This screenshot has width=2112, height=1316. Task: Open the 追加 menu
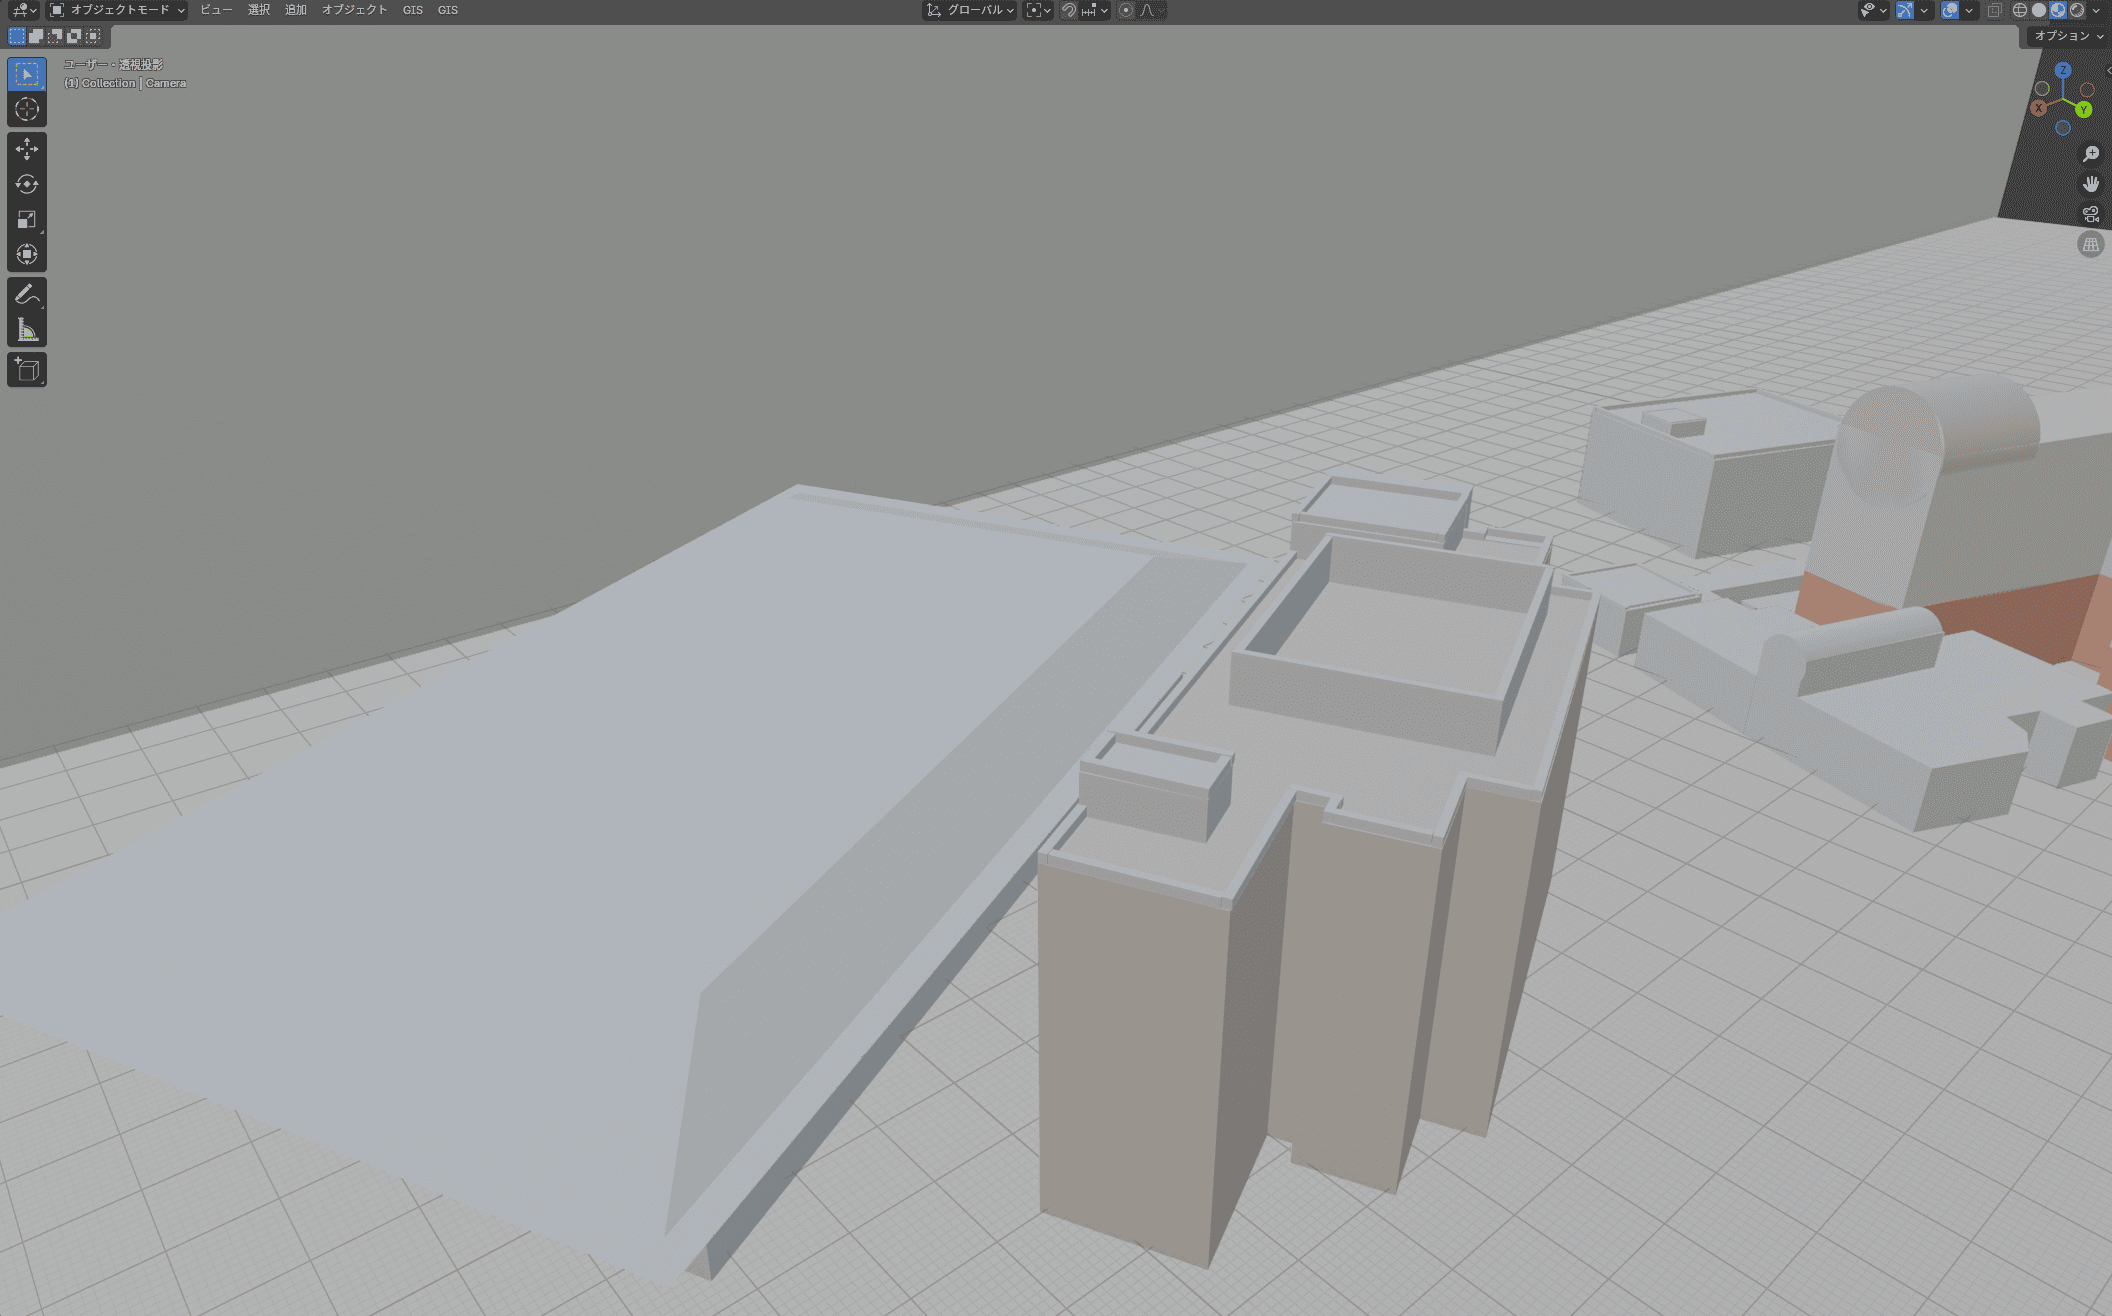(x=295, y=10)
